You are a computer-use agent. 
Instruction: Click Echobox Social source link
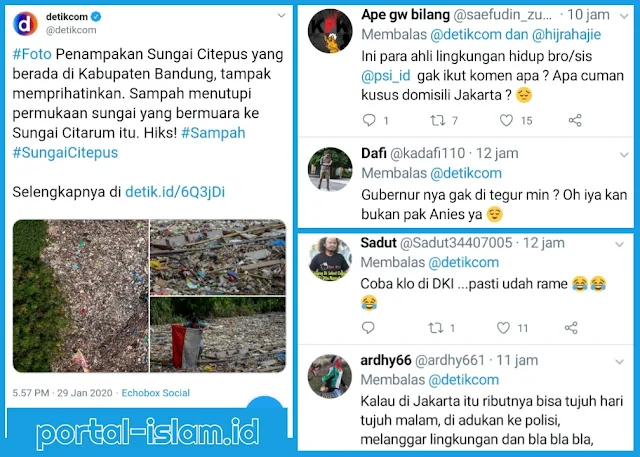156,393
